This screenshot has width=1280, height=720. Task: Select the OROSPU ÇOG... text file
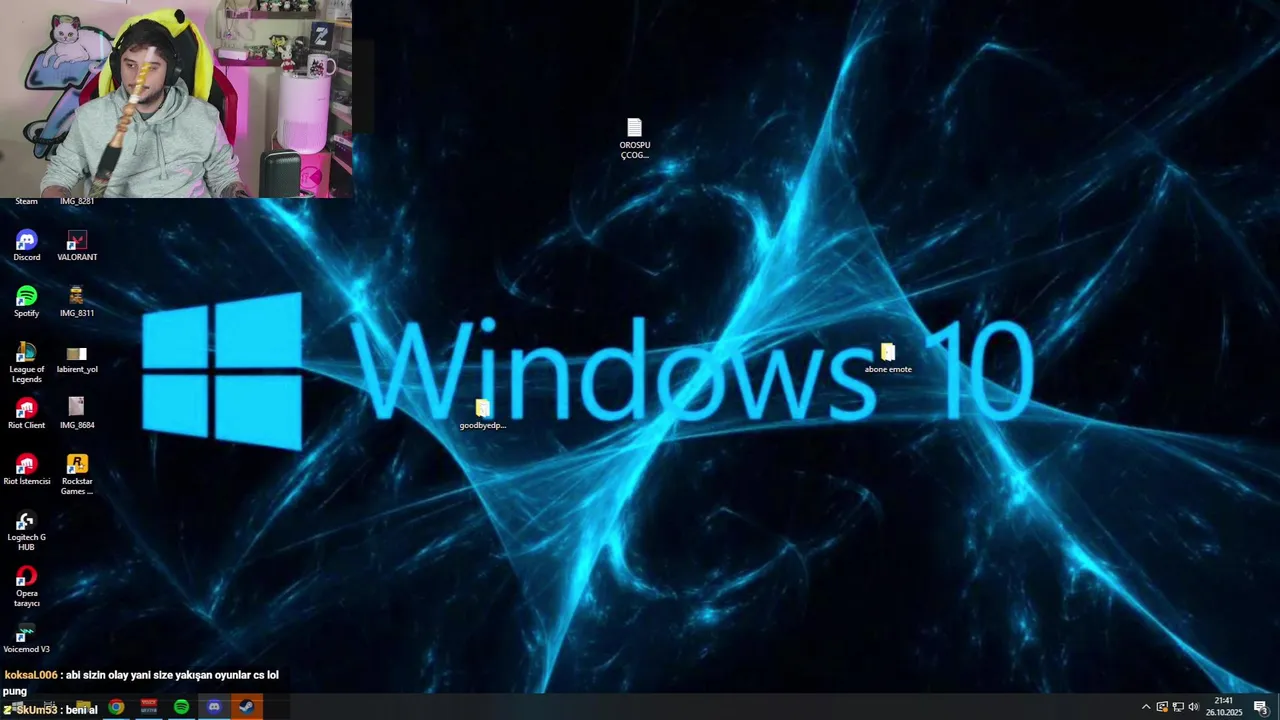(x=634, y=139)
